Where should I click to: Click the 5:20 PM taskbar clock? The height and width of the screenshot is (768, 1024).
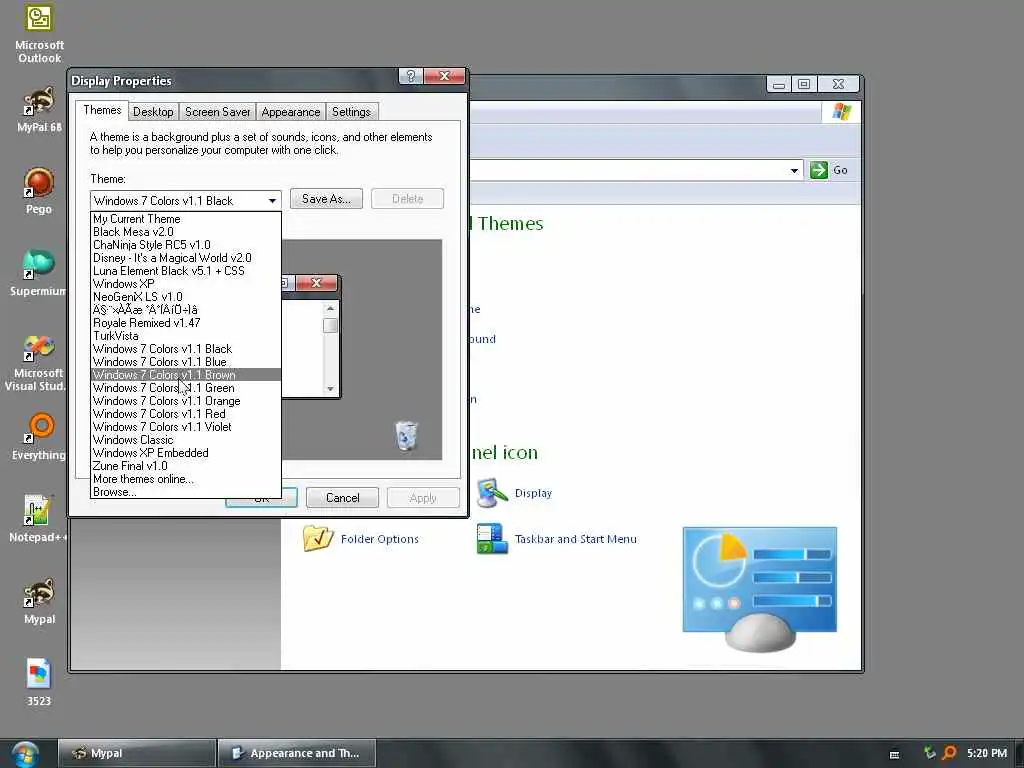click(987, 753)
